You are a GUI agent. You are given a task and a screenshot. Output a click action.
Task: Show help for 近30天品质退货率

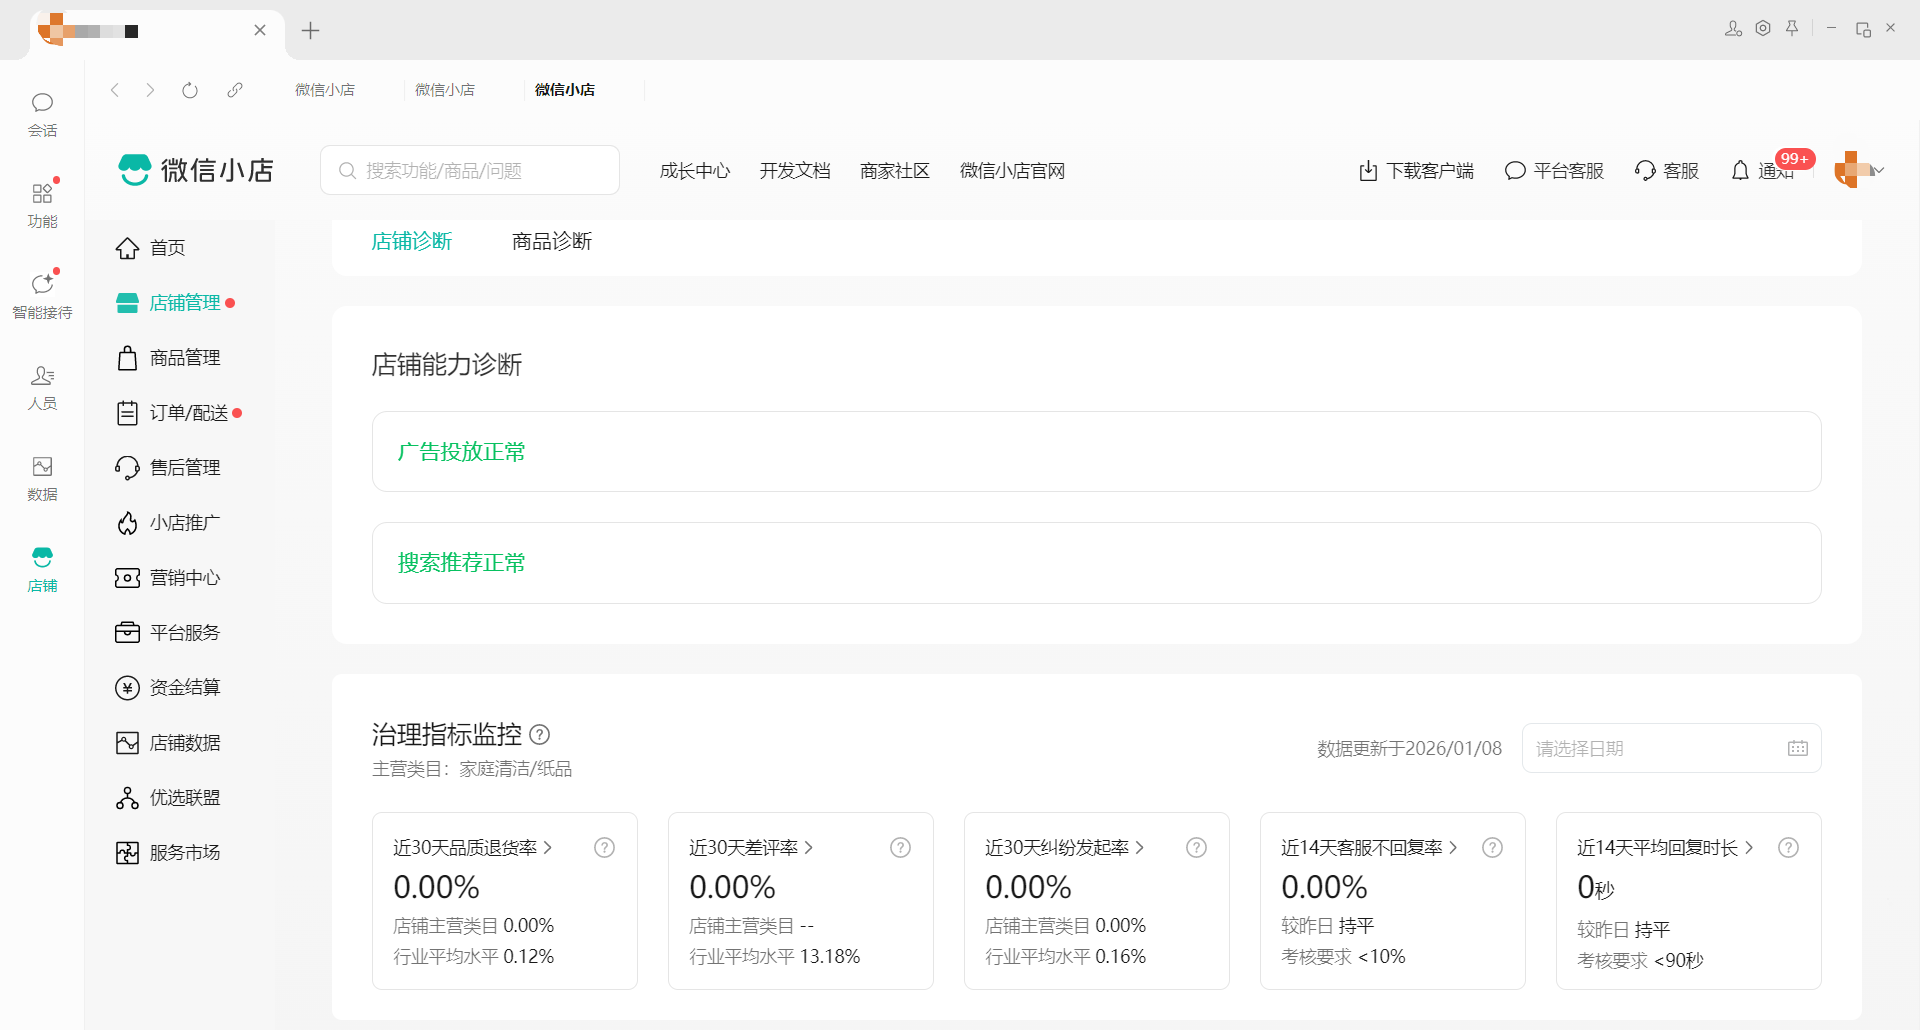coord(604,848)
